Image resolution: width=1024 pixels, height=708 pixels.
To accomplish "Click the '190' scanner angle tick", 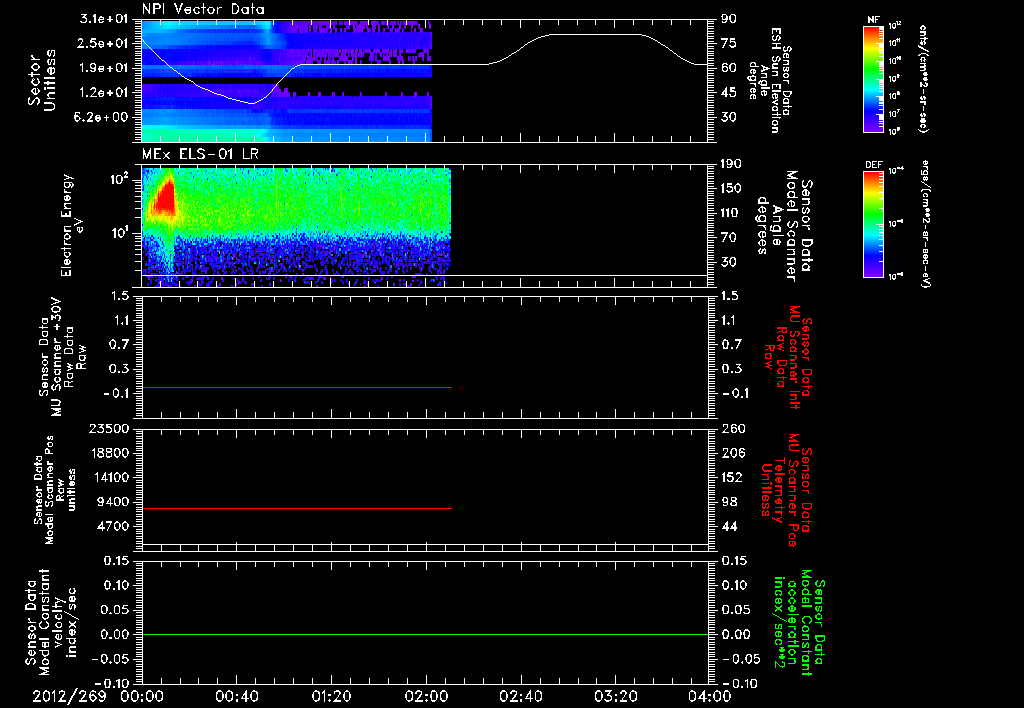I will [x=731, y=164].
